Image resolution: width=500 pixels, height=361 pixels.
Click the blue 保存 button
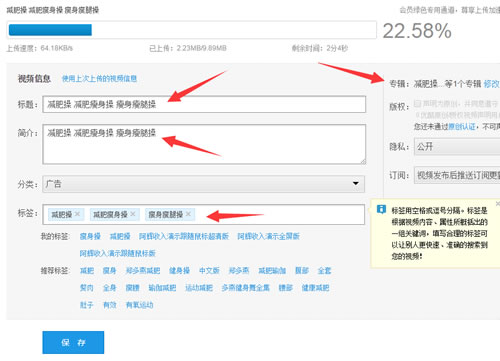(73, 342)
